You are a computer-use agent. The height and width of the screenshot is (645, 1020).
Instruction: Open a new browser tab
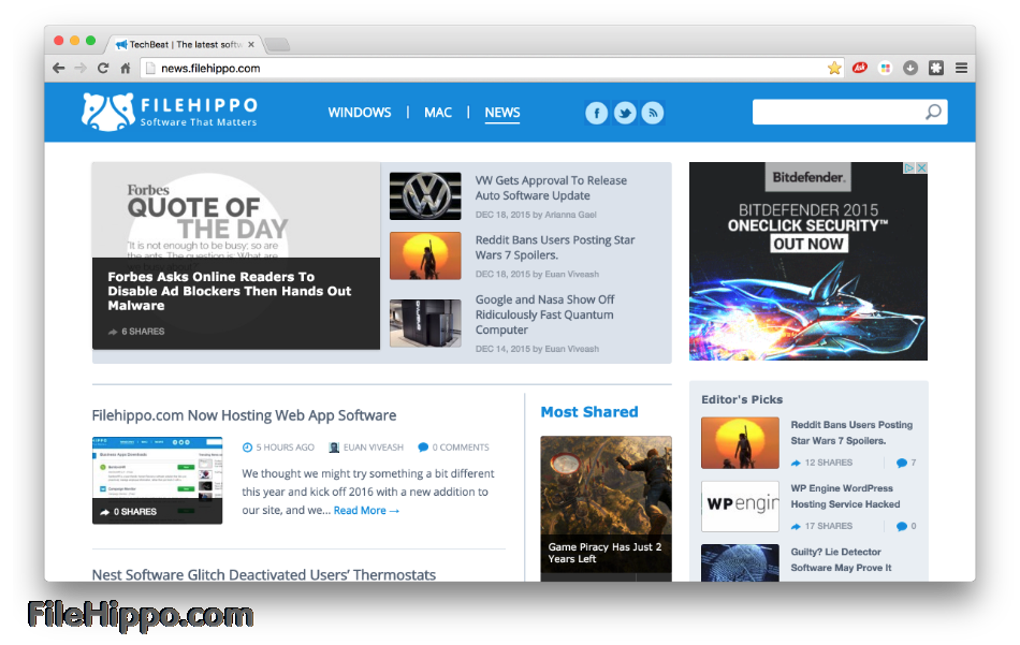tap(277, 44)
